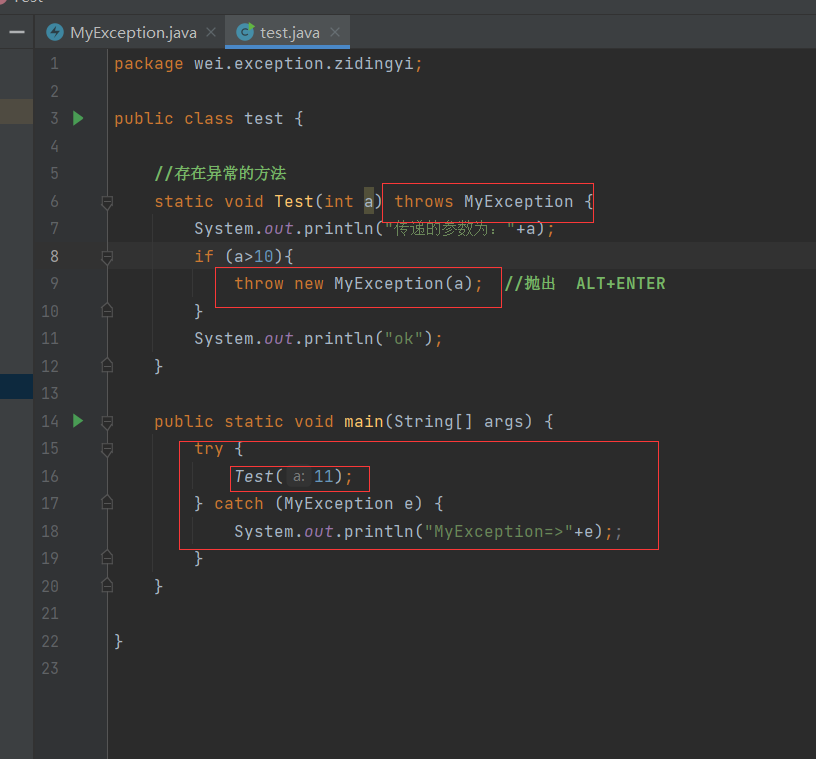Image resolution: width=816 pixels, height=759 pixels.
Task: Click the 'a:' parameter hint on line 16
Action: pos(299,476)
